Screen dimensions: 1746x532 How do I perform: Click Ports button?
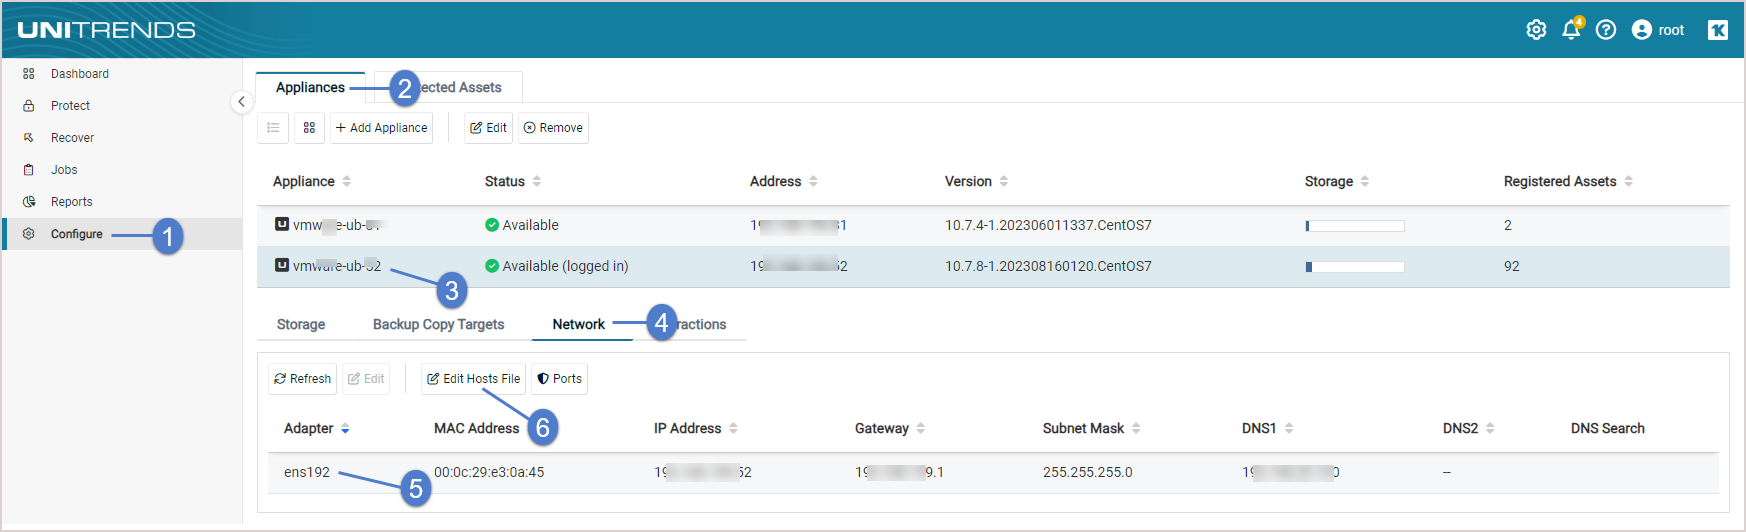pyautogui.click(x=559, y=379)
